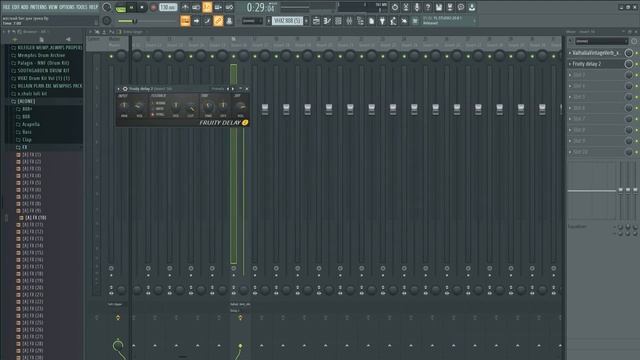Open the Browser view icon
Screen dimensions: 640x360
coord(360,21)
